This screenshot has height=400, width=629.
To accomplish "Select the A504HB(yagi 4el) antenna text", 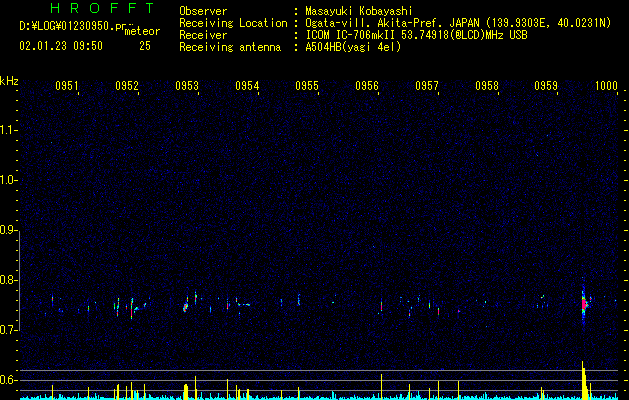I will pyautogui.click(x=353, y=47).
